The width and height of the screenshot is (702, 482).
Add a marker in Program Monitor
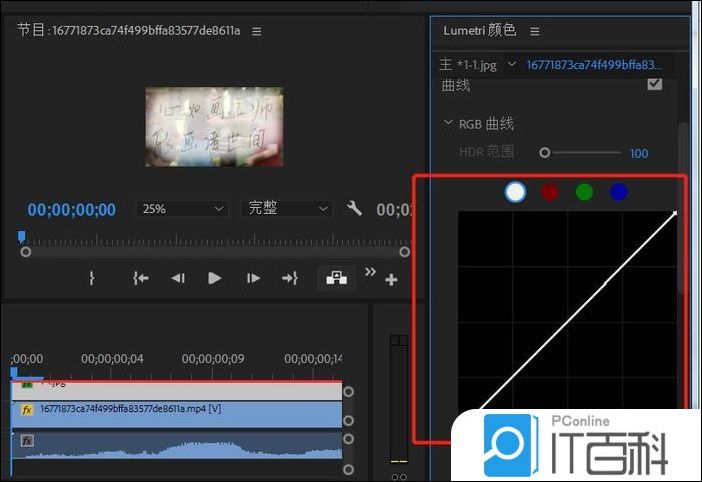pos(92,279)
